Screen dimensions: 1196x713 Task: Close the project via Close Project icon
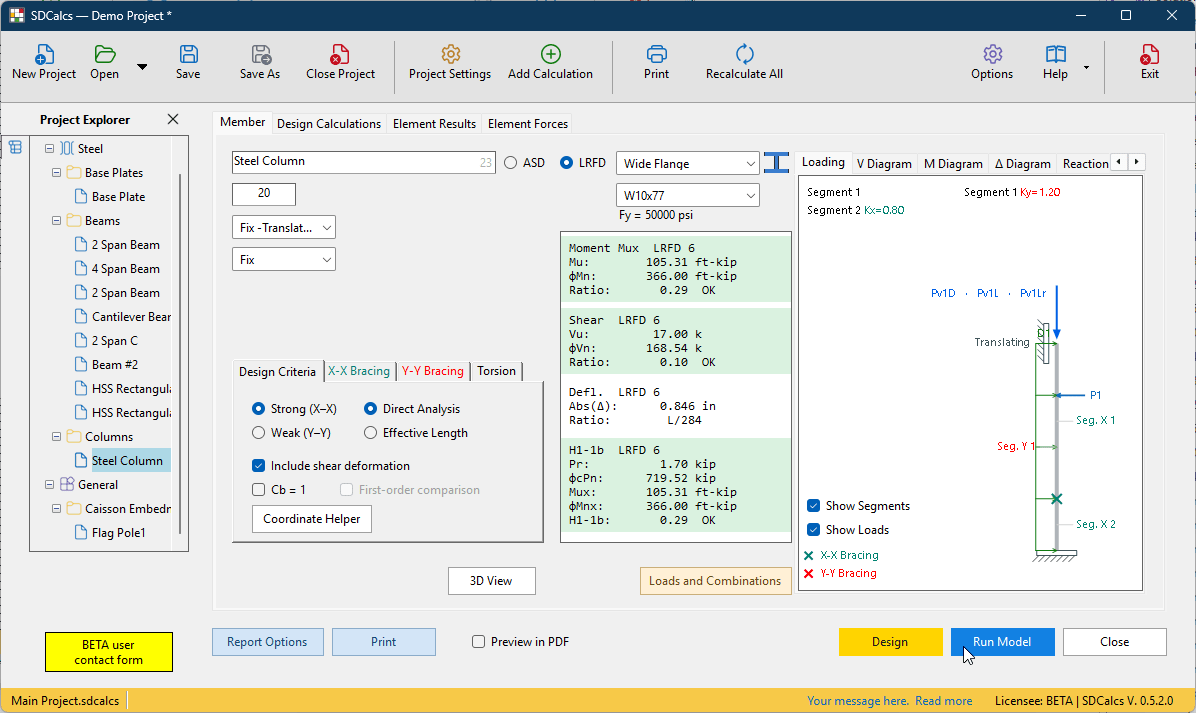click(x=339, y=54)
